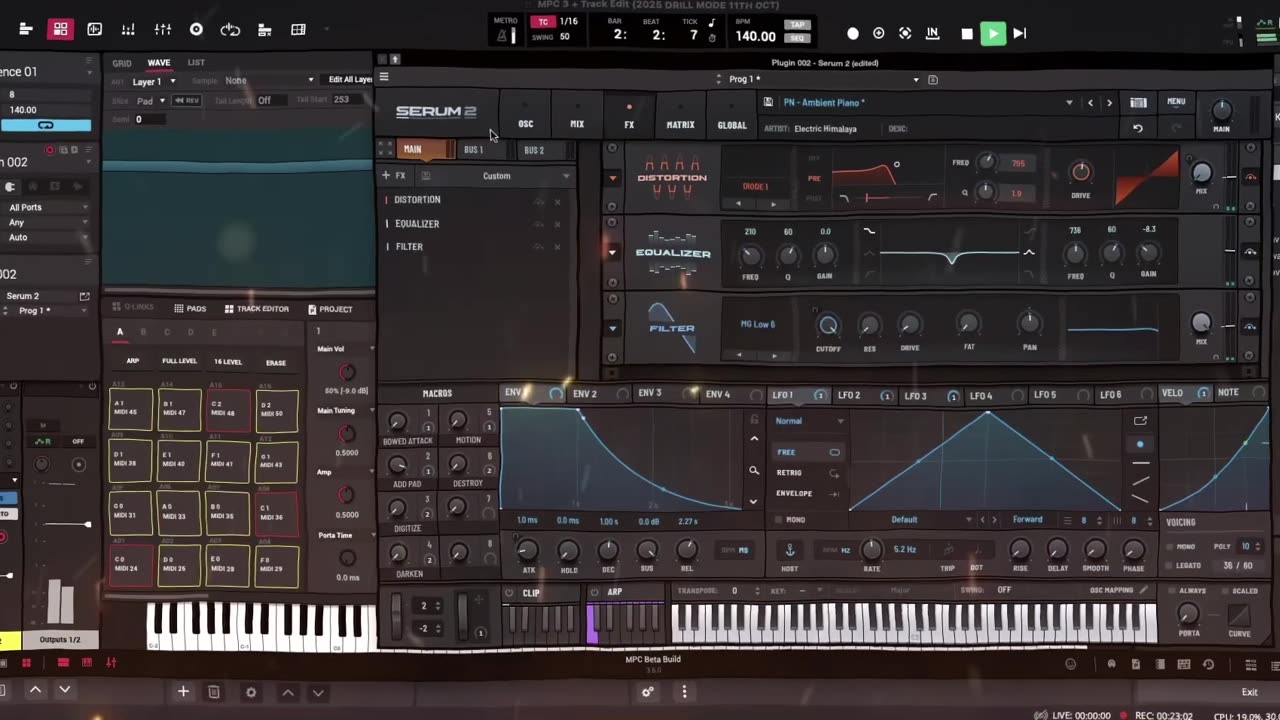Click the FULL LEVEL button
Viewport: 1280px width, 720px height.
tap(180, 361)
